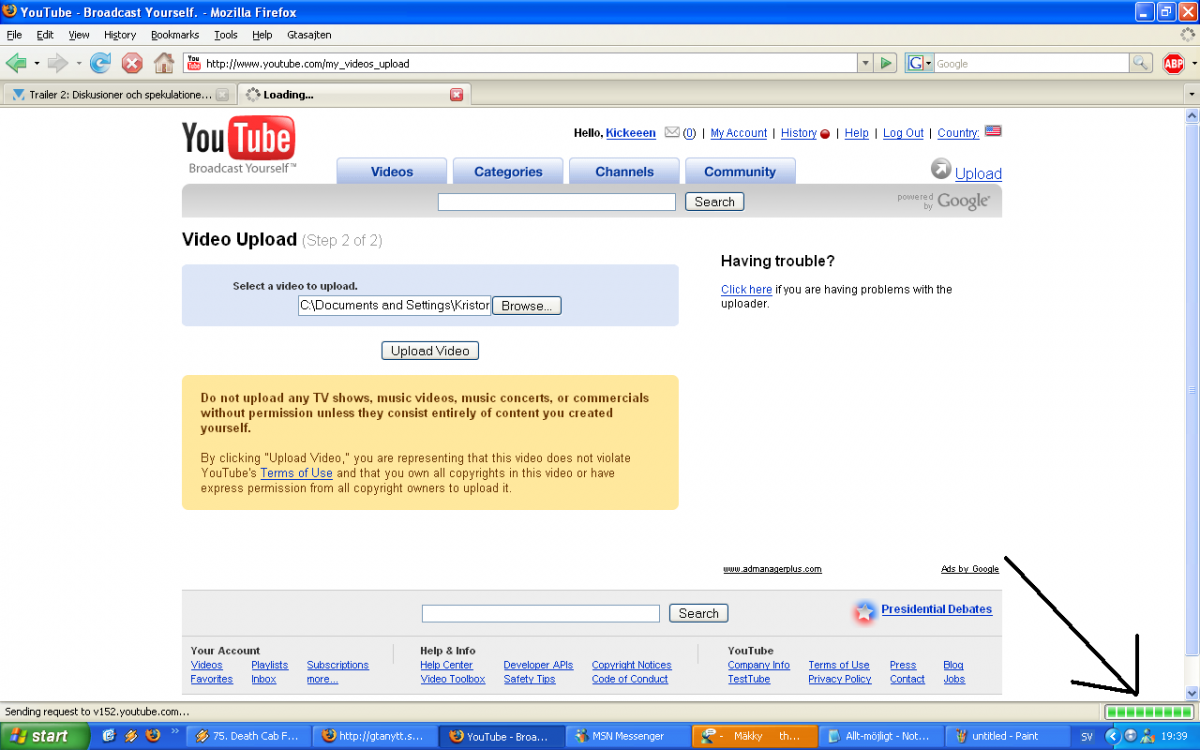
Task: Open the File menu
Action: 14,34
